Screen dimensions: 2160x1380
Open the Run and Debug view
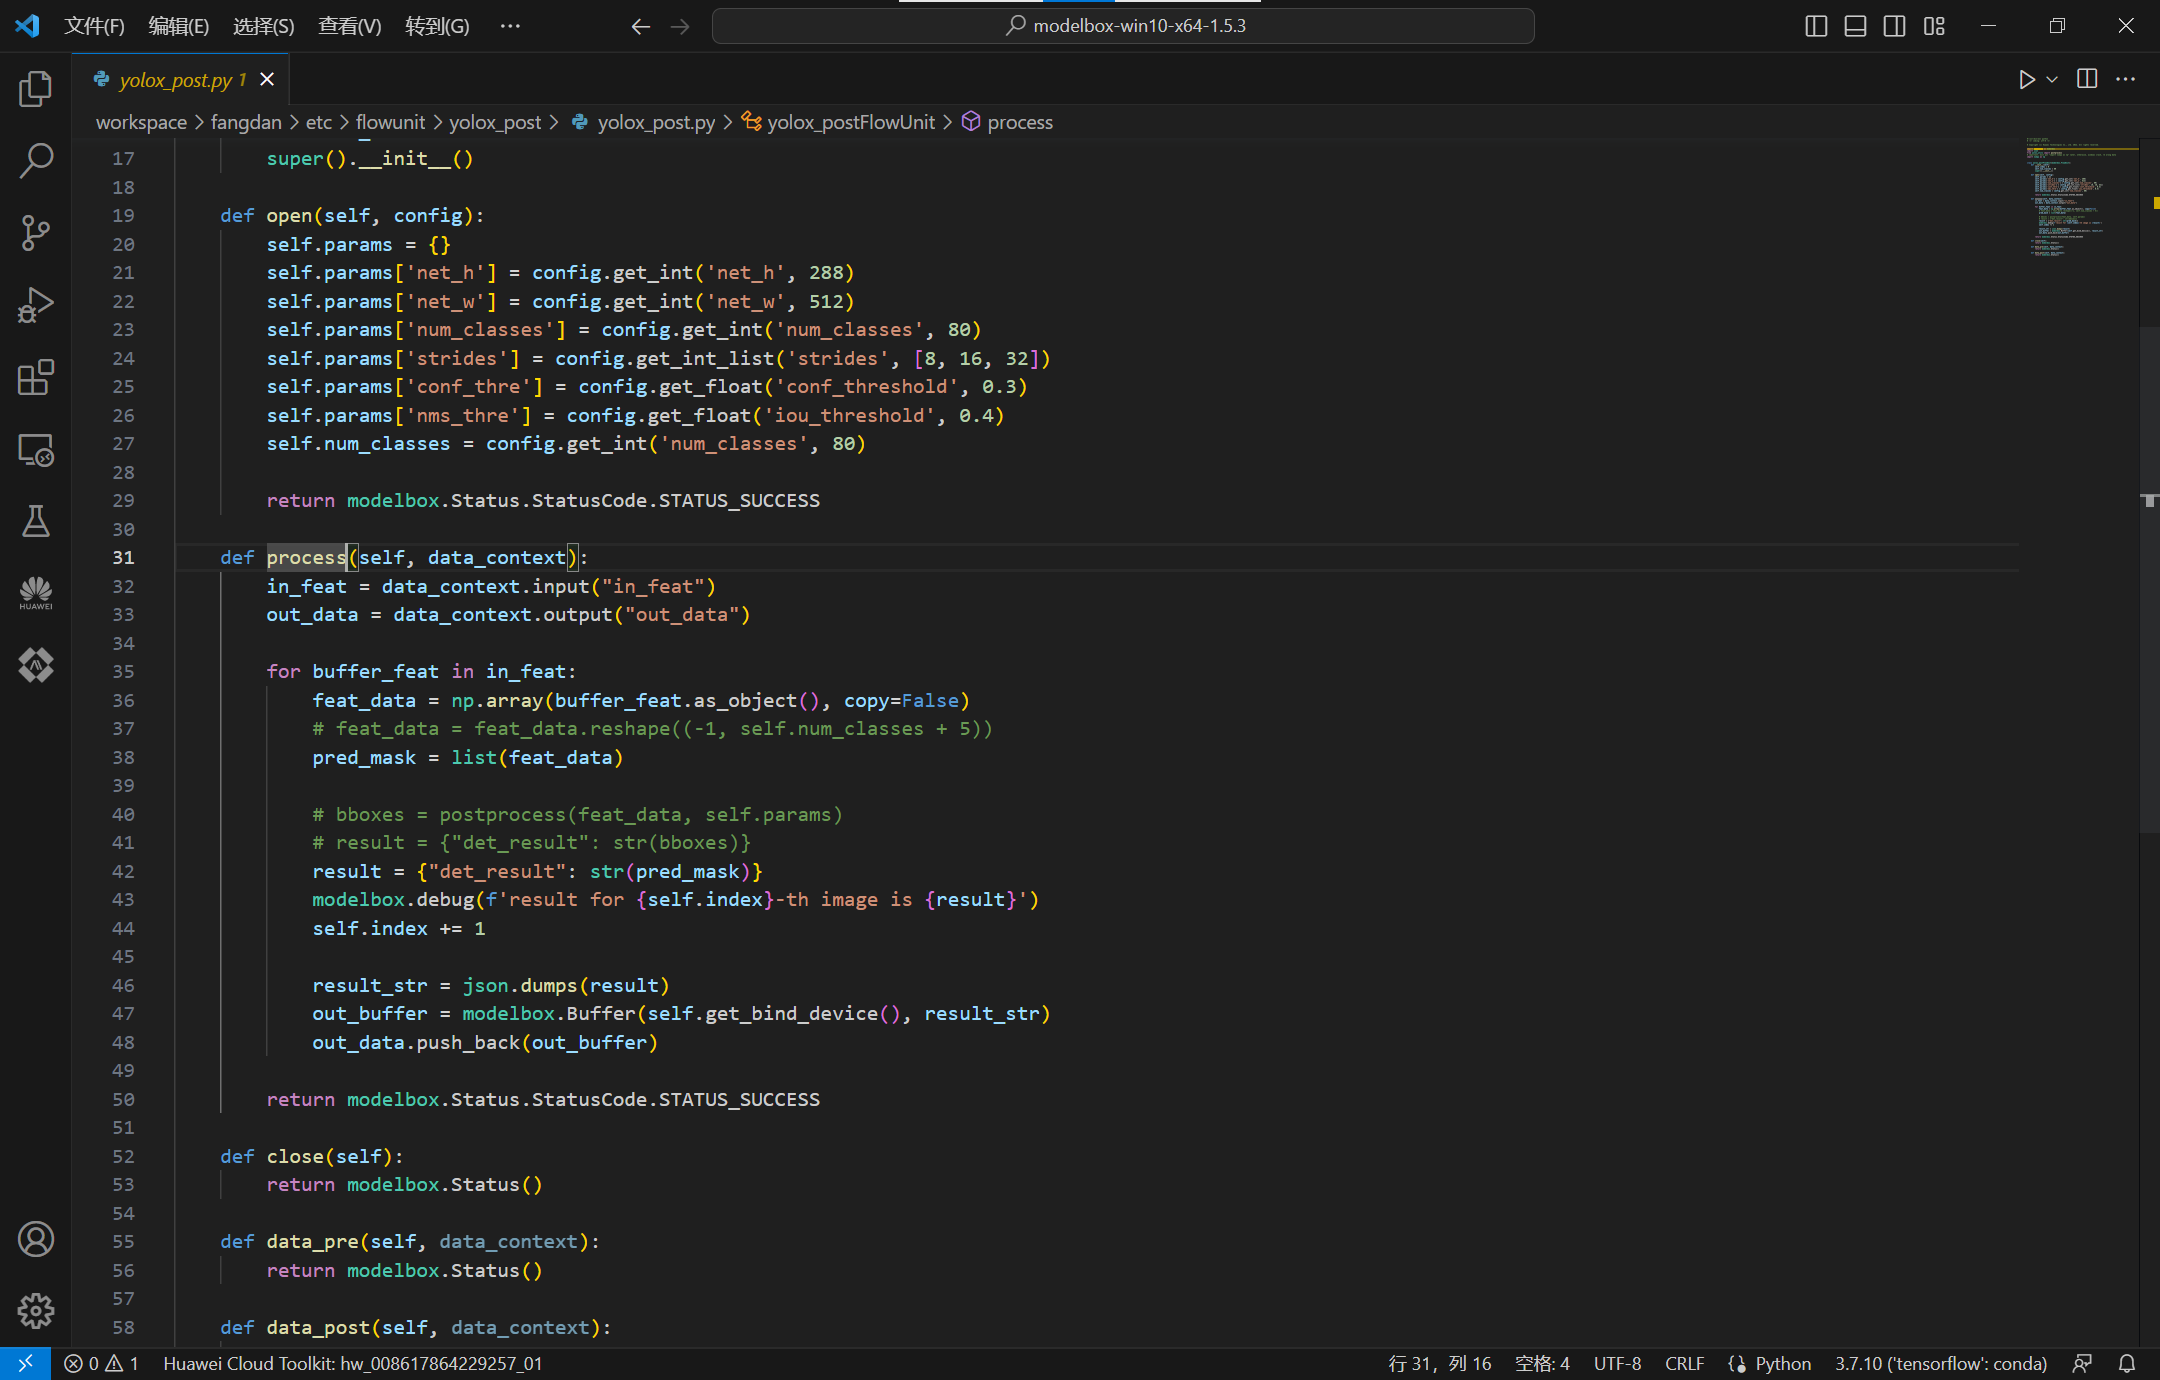36,305
